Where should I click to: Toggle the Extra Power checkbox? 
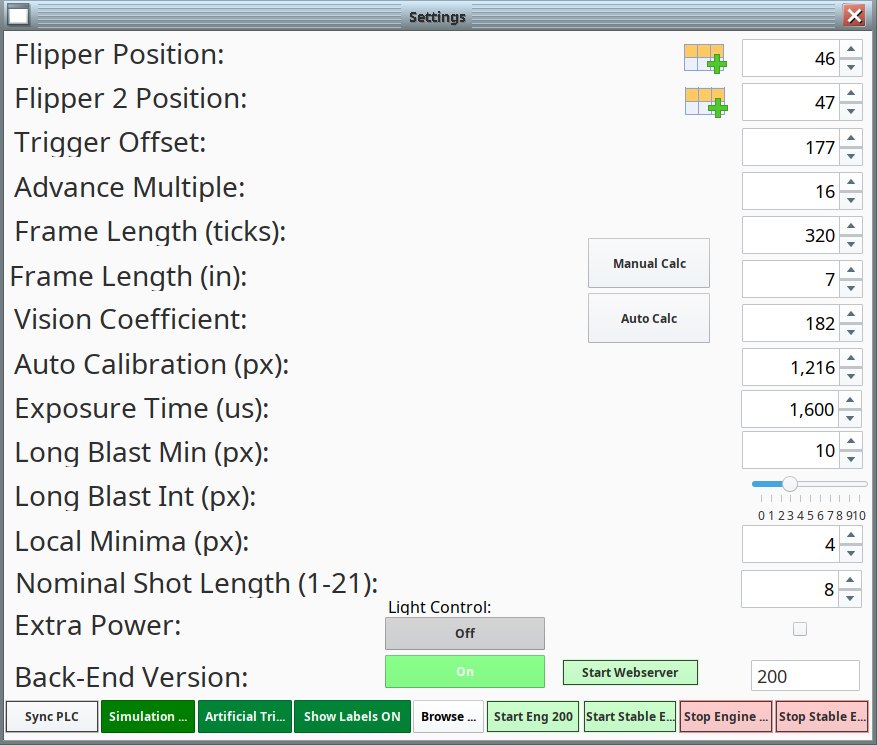[x=800, y=629]
